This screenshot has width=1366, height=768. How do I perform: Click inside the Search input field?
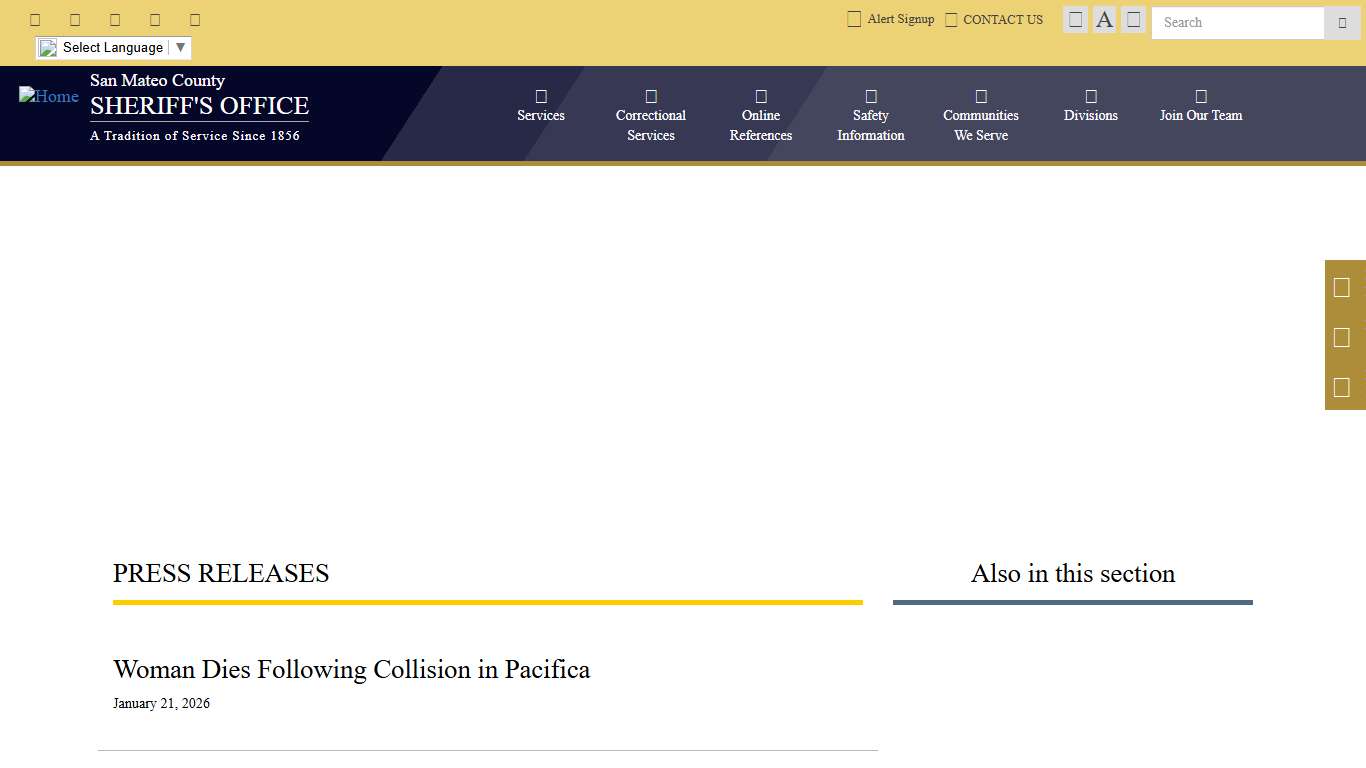pos(1237,23)
